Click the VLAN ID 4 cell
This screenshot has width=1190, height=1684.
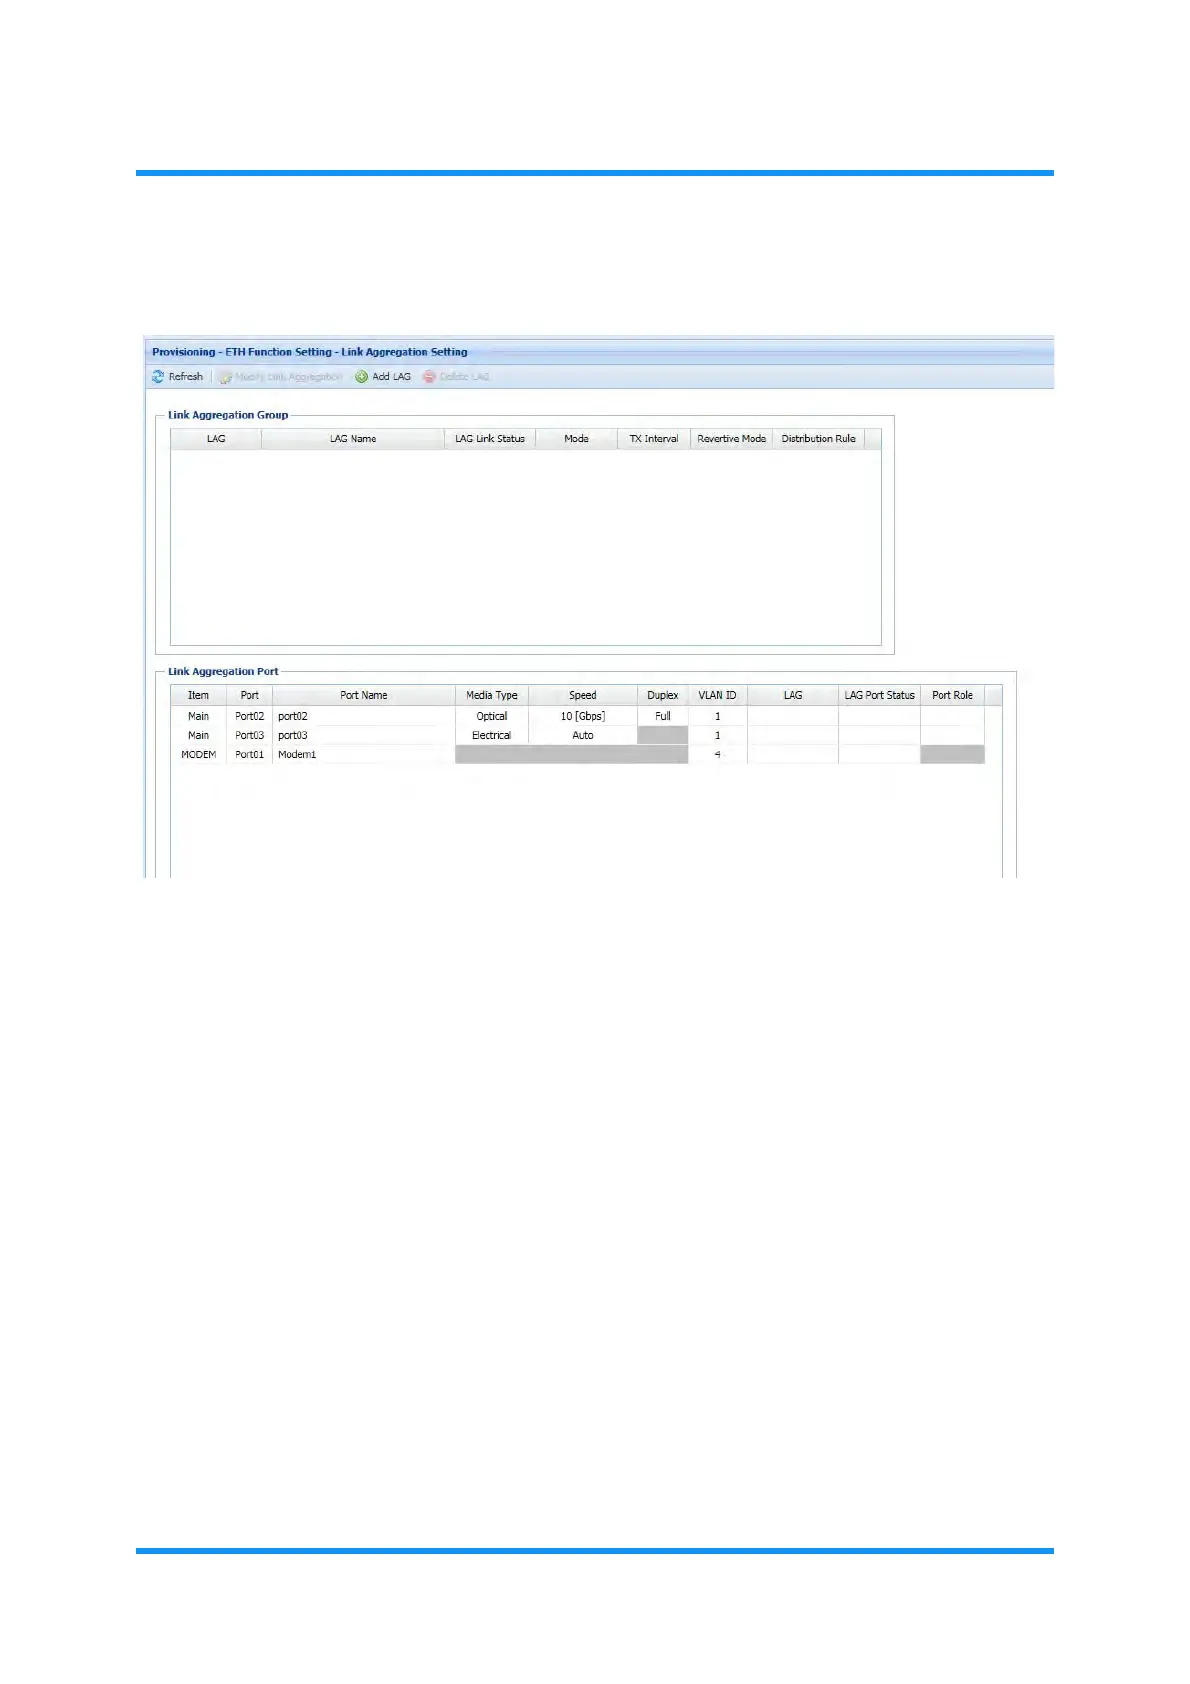[x=718, y=755]
